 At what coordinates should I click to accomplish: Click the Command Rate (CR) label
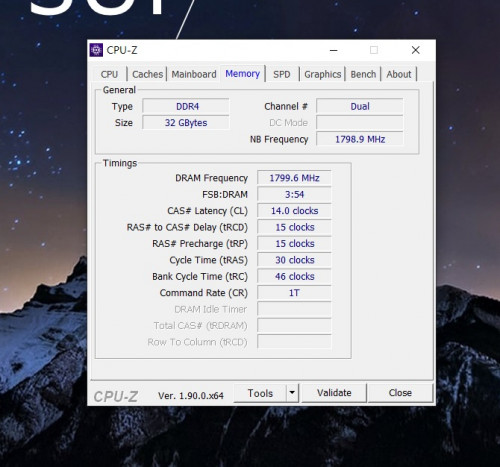(204, 293)
